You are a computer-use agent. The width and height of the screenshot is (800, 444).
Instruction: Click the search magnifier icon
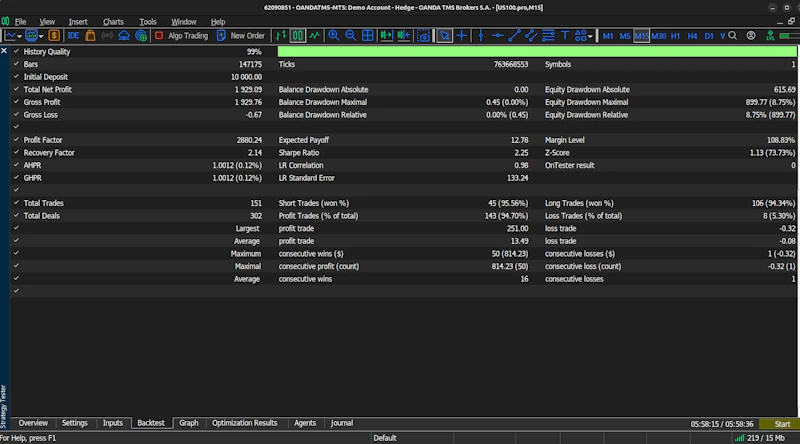tap(733, 36)
